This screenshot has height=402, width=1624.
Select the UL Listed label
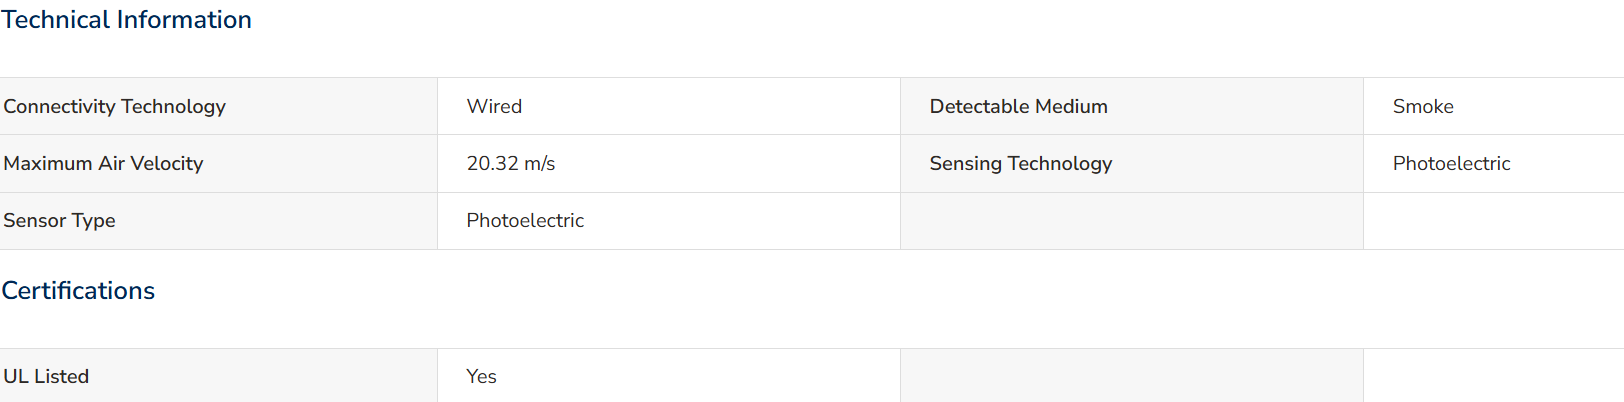46,376
